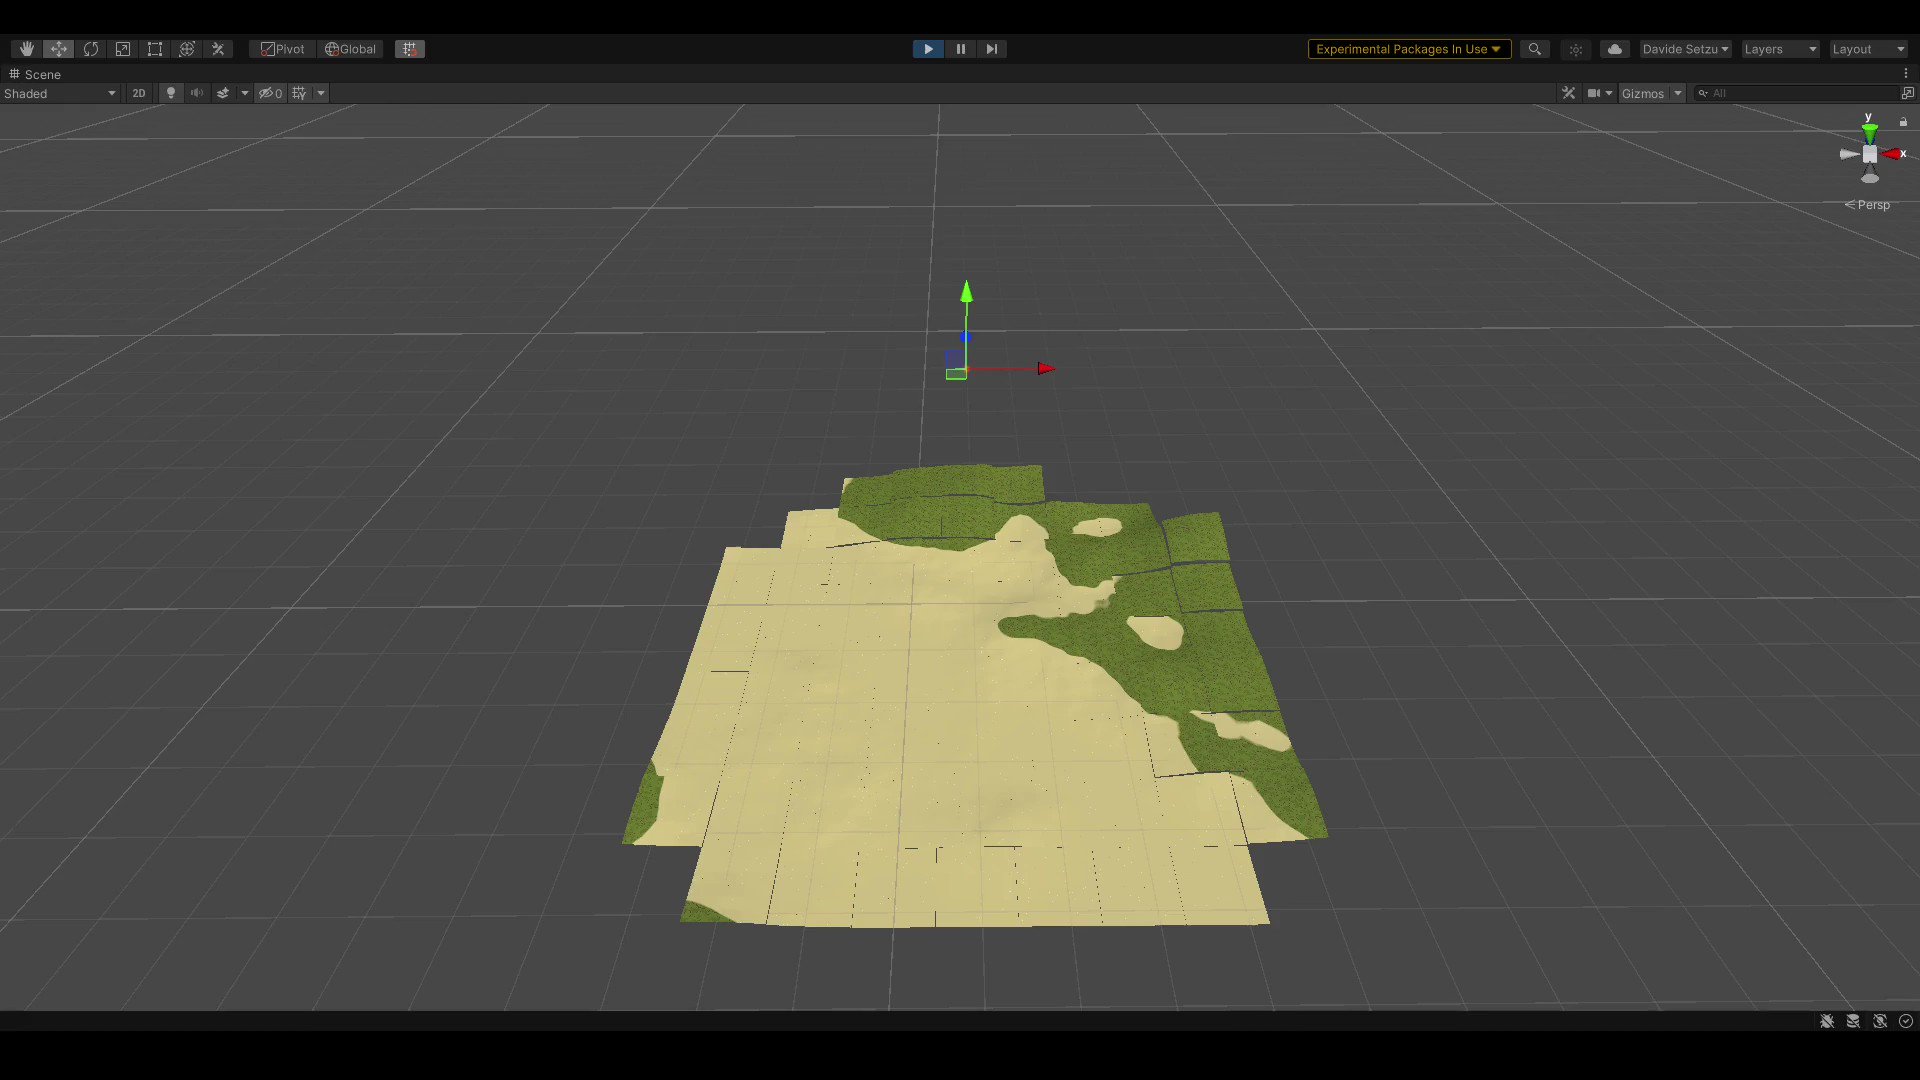This screenshot has width=1920, height=1080.
Task: Toggle the 2D view mode
Action: [138, 93]
